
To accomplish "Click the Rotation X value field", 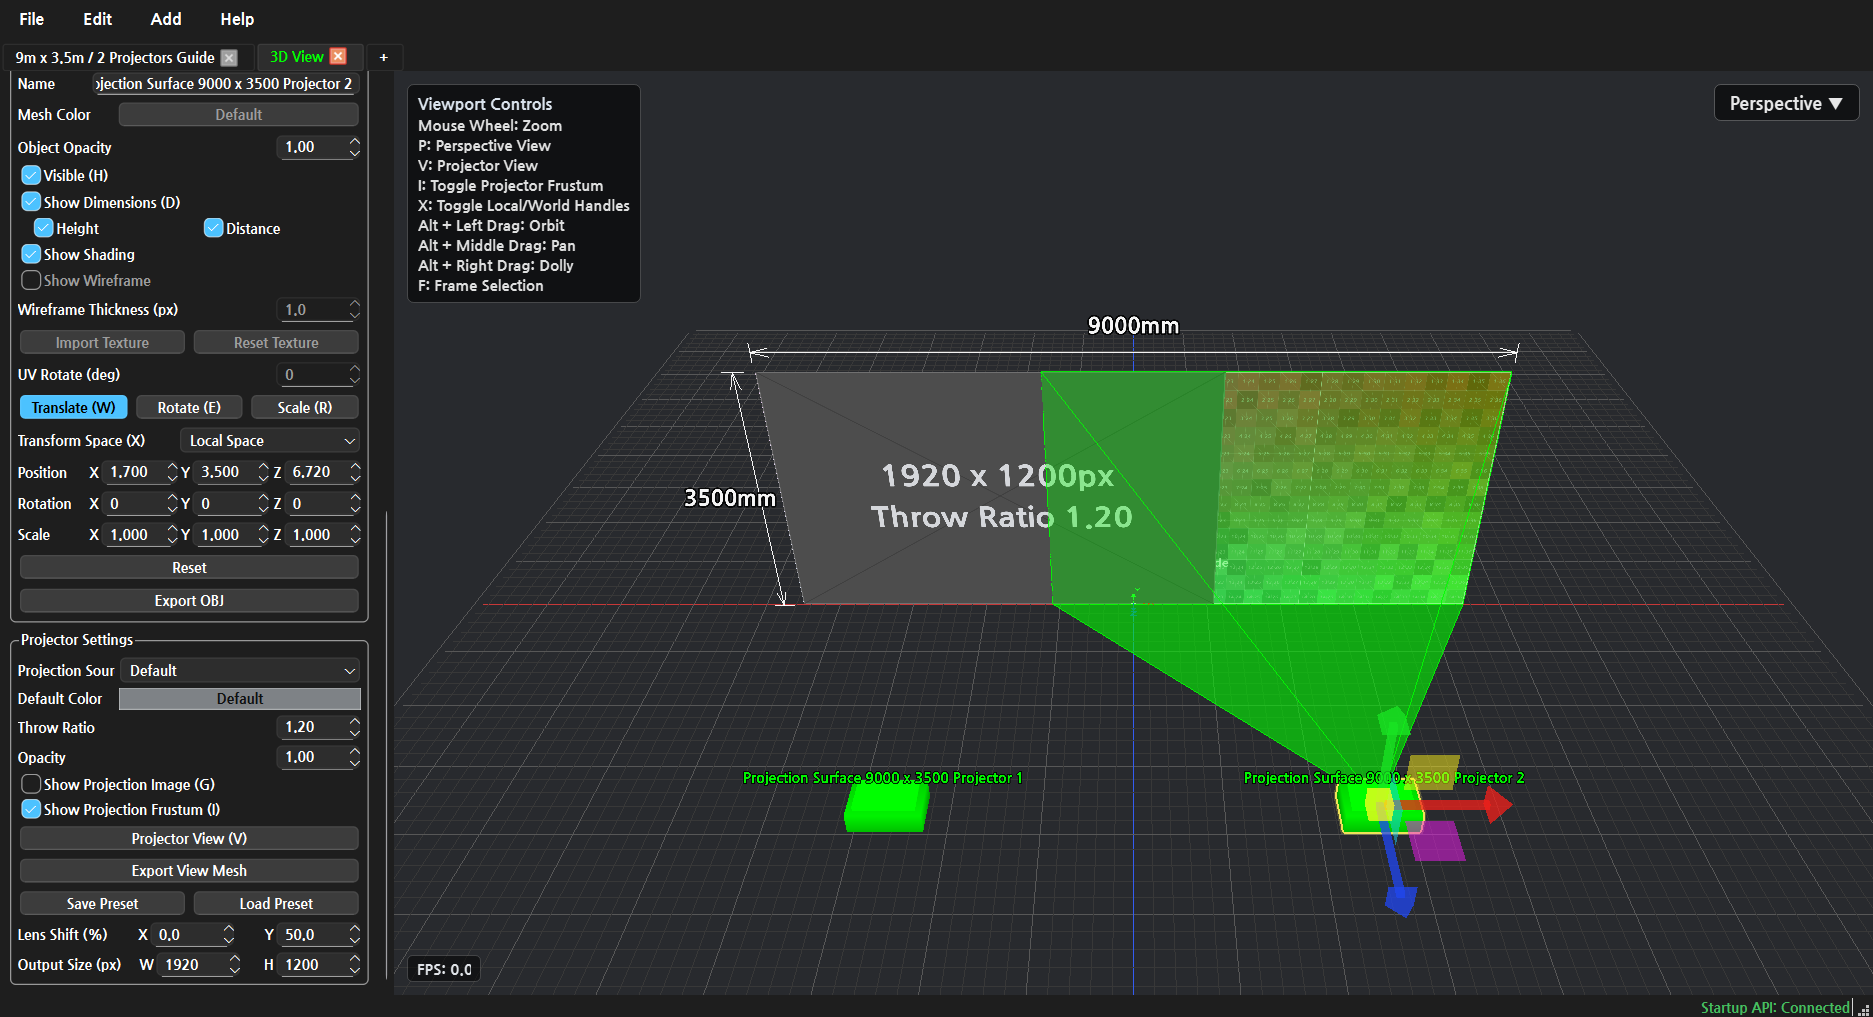I will pos(134,504).
